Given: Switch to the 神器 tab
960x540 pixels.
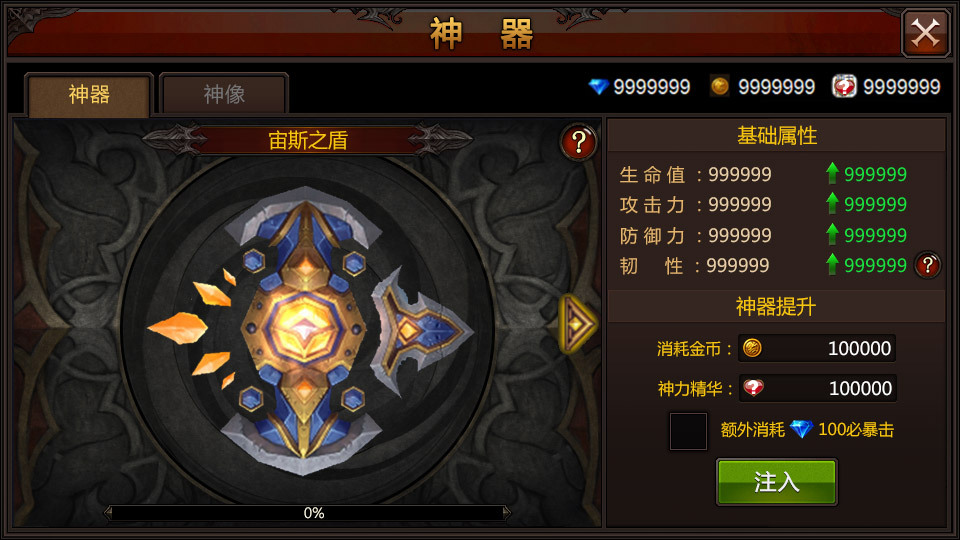Looking at the screenshot, I should tap(89, 94).
